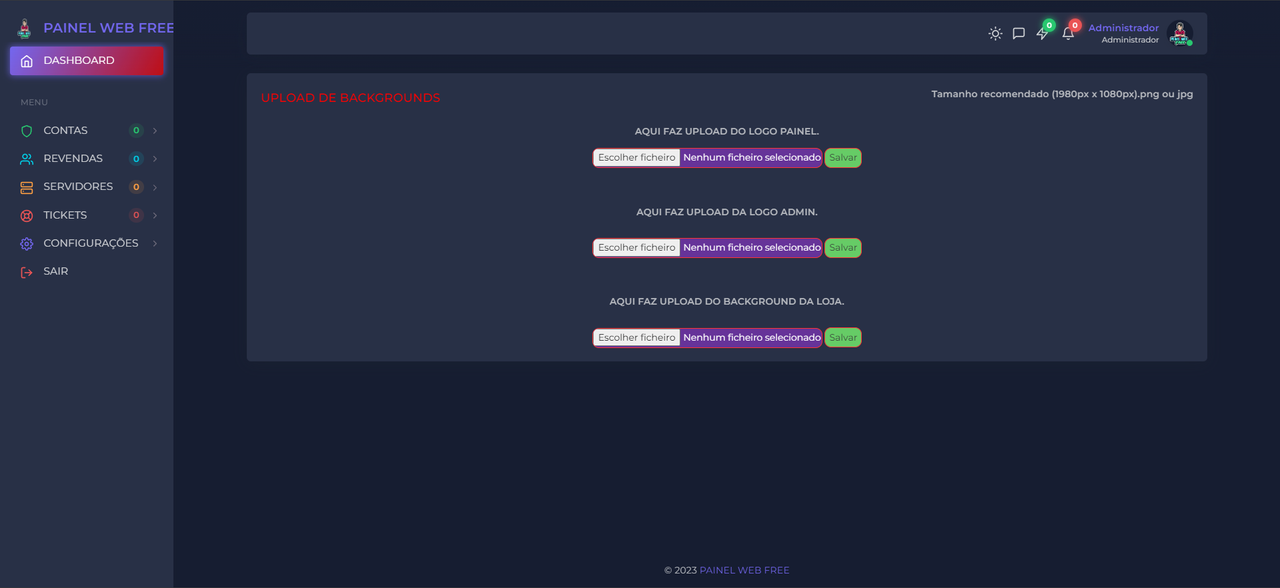Click the administrator avatar picture
Image resolution: width=1280 pixels, height=588 pixels.
(x=1180, y=33)
